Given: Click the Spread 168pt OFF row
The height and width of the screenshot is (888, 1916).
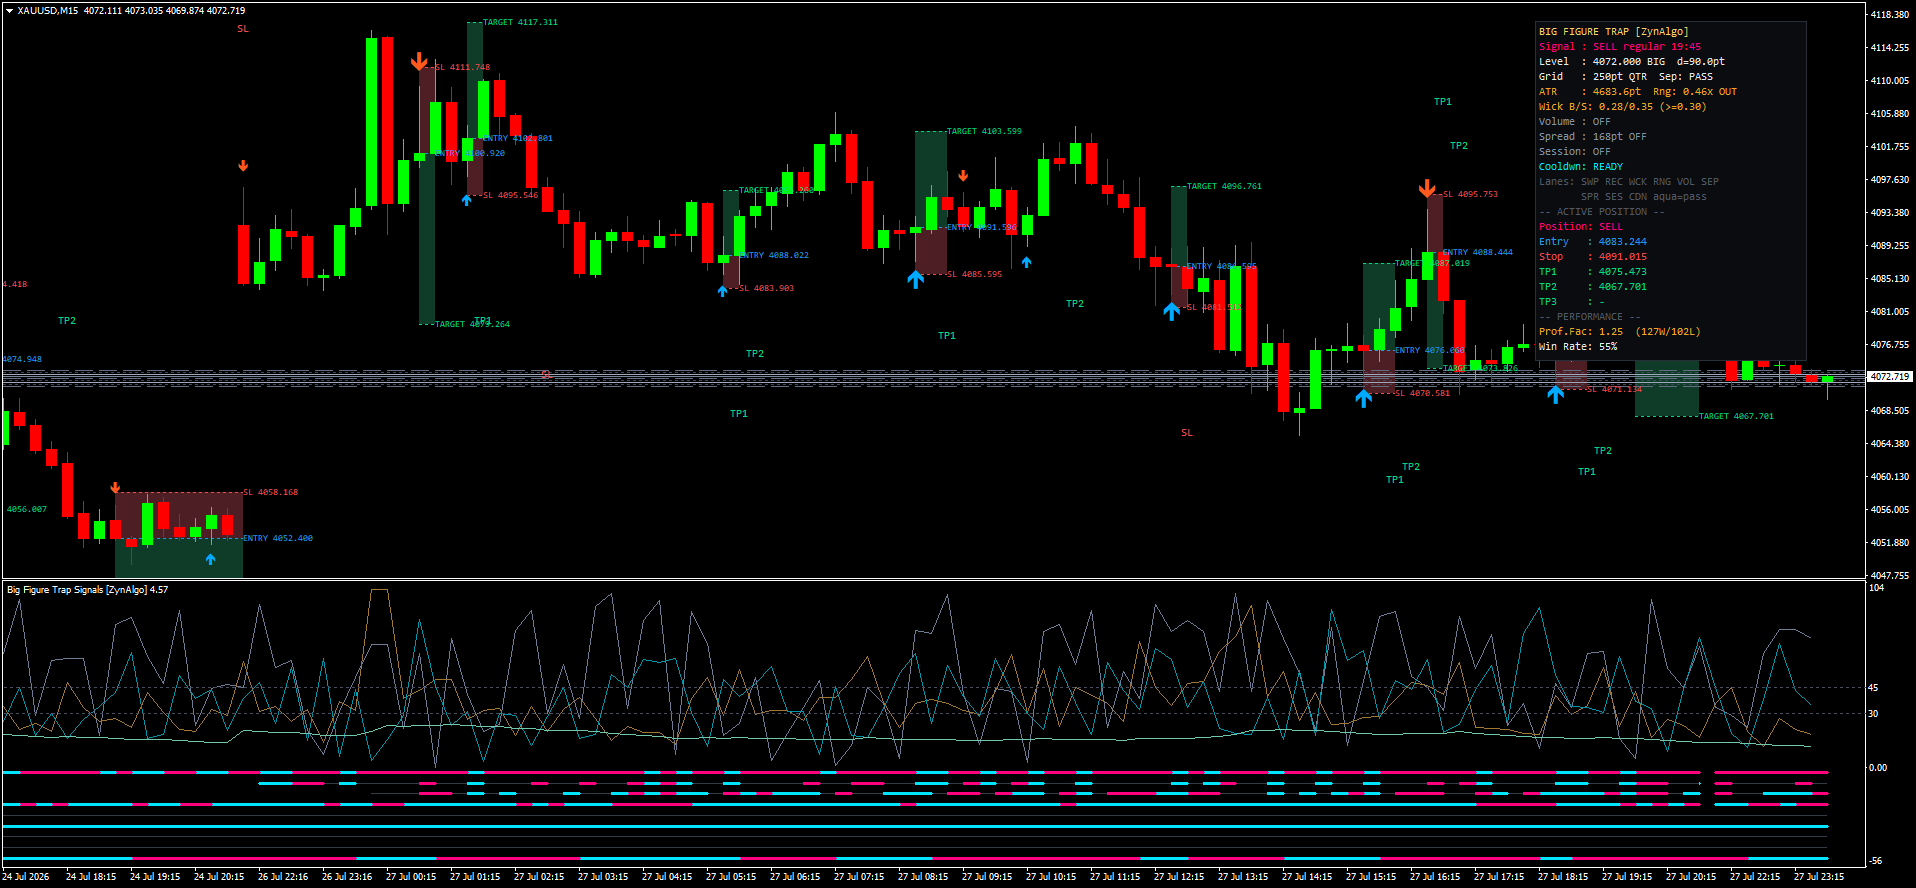Looking at the screenshot, I should (1592, 137).
